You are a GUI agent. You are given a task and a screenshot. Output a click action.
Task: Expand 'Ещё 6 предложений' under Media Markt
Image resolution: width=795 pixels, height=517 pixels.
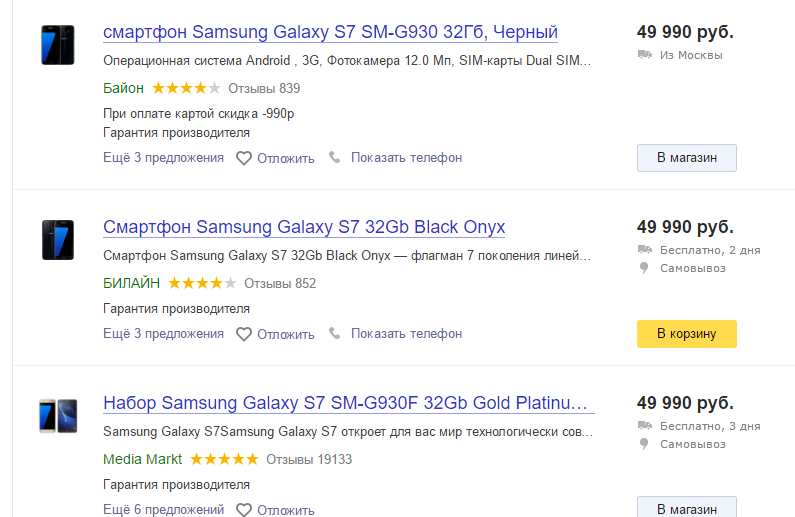(x=163, y=510)
